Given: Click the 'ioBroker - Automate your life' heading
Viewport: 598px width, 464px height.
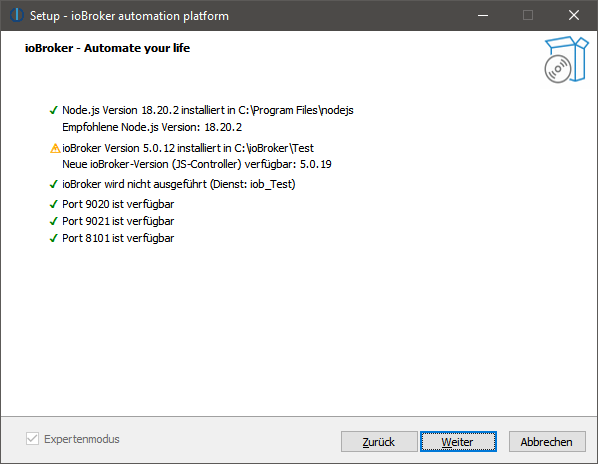Looking at the screenshot, I should click(108, 48).
